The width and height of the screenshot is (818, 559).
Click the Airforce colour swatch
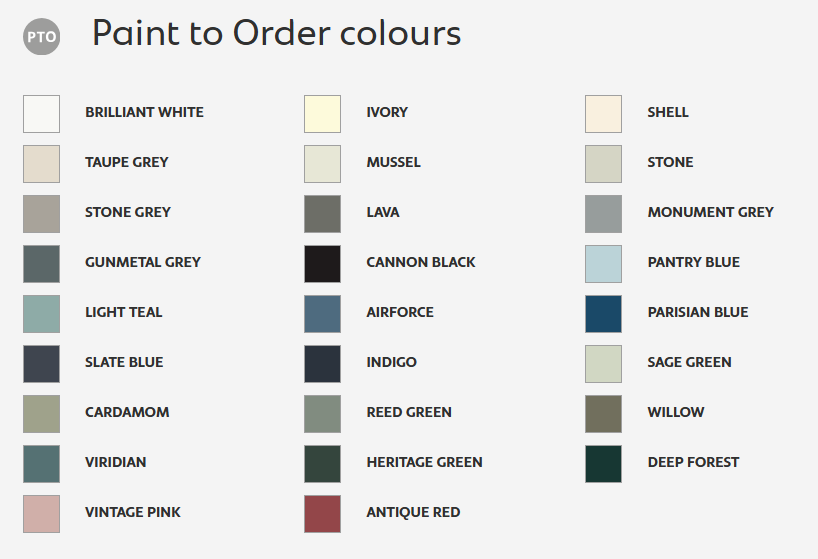tap(322, 313)
